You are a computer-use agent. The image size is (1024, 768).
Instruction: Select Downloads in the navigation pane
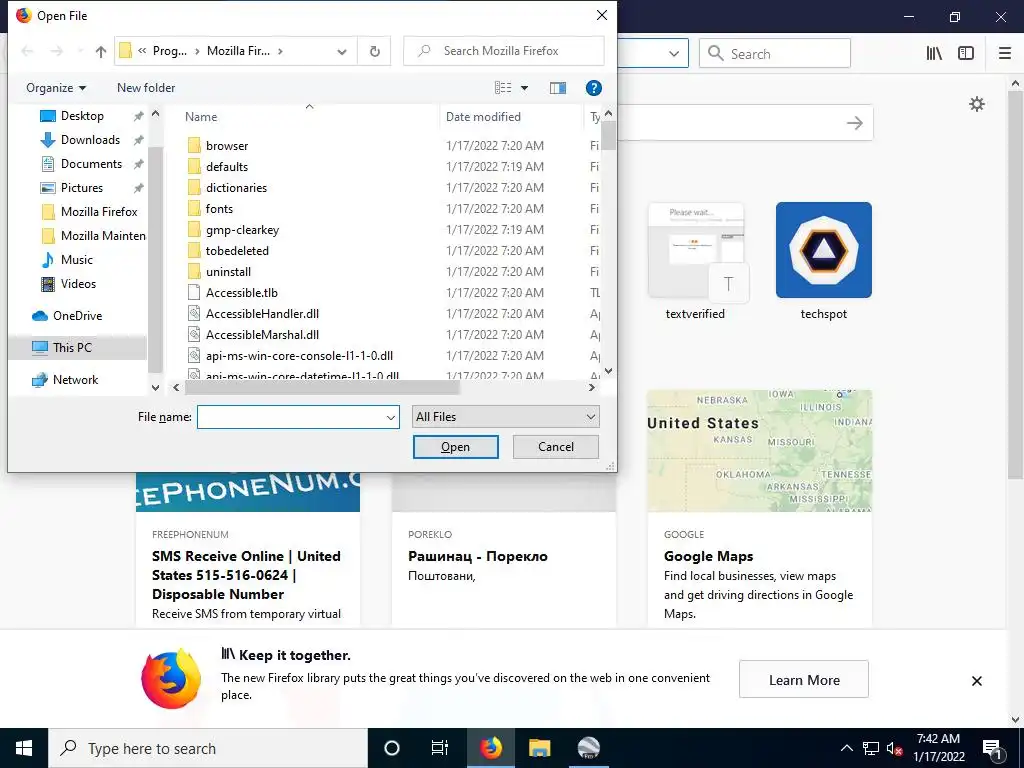click(90, 140)
